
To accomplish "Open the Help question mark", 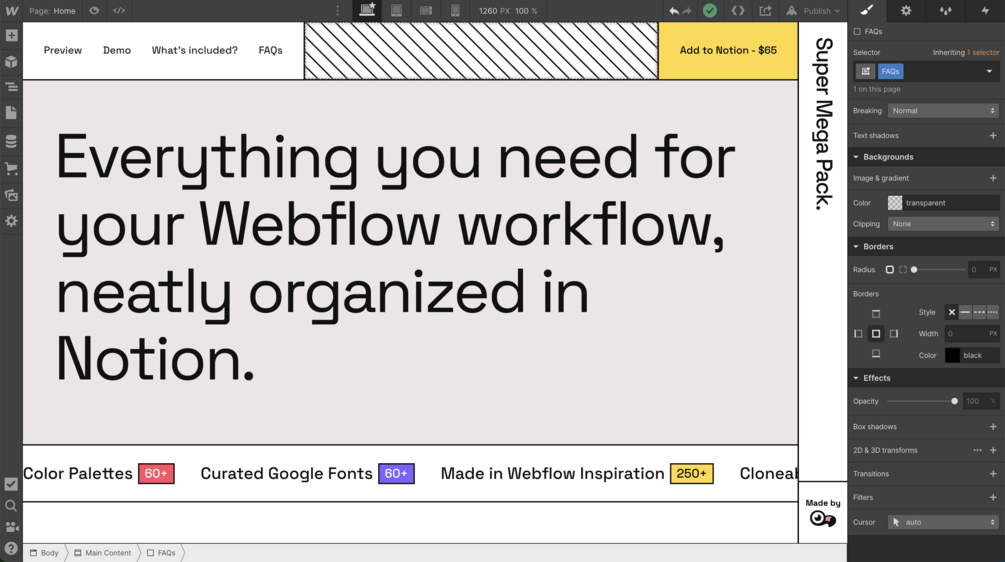I will pos(12,549).
